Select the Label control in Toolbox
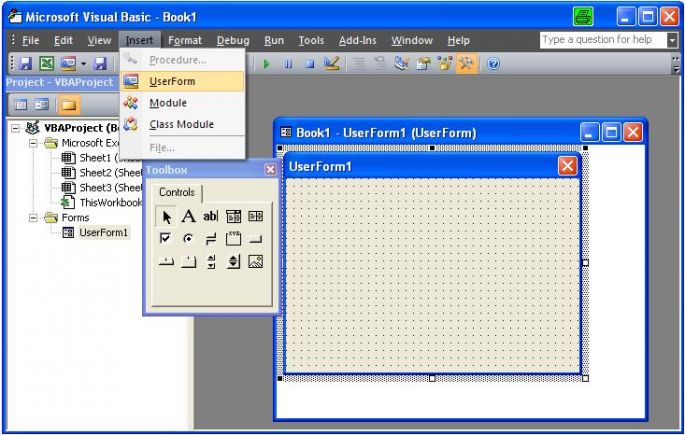Viewport: 685px width, 435px height. [x=188, y=216]
